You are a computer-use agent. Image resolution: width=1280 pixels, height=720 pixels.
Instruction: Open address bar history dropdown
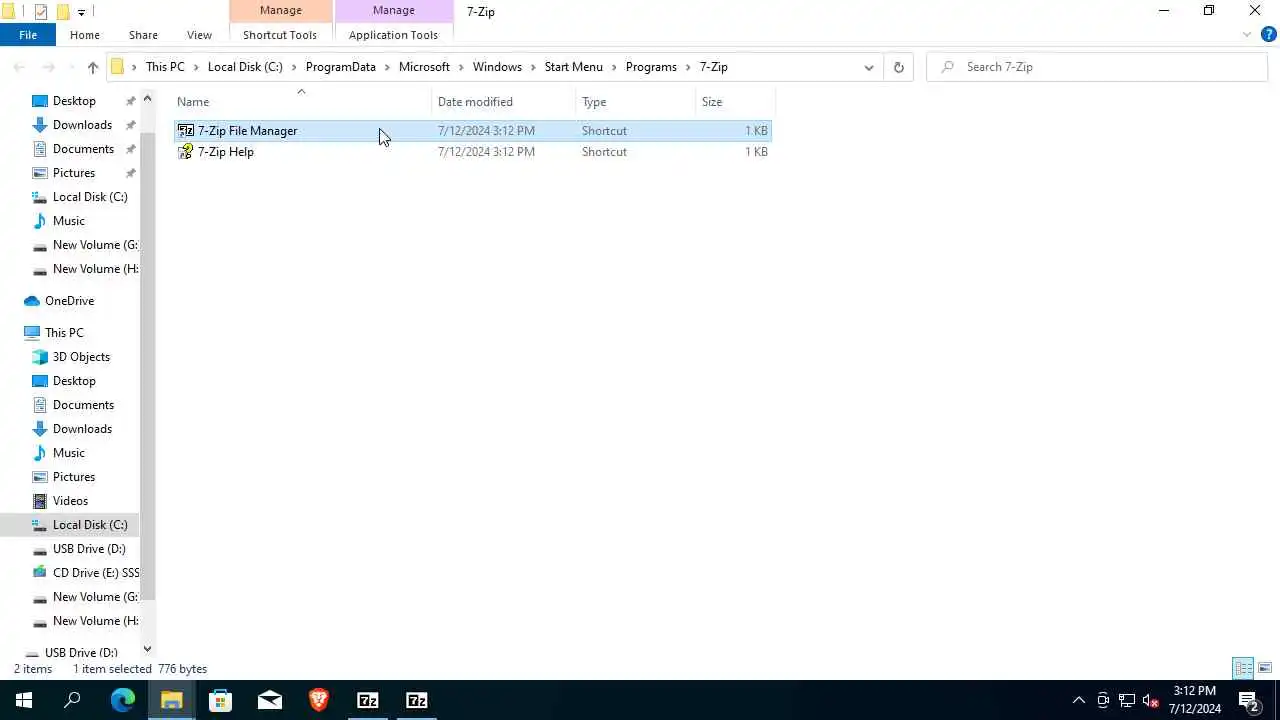point(868,67)
